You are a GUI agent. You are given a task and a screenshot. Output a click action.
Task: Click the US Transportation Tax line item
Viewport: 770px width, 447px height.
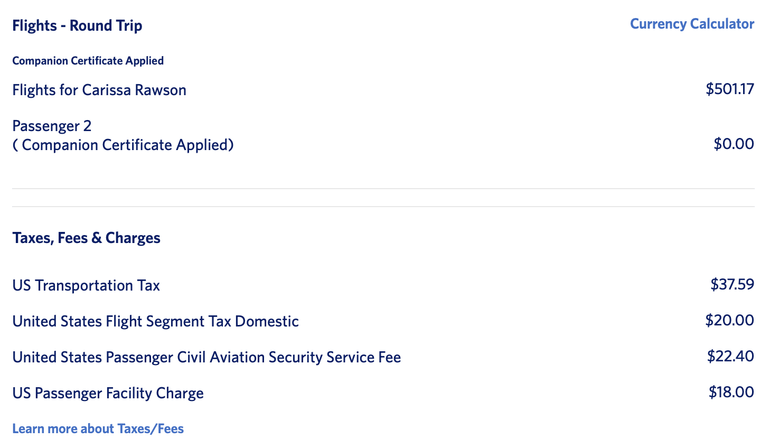click(86, 285)
